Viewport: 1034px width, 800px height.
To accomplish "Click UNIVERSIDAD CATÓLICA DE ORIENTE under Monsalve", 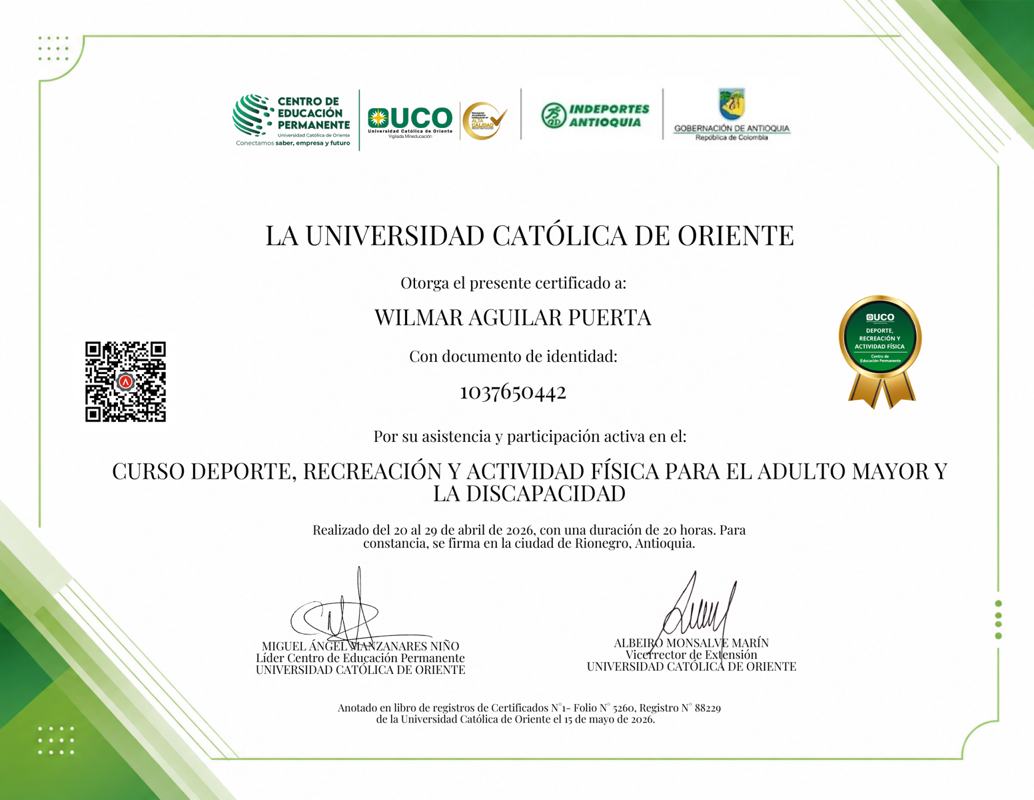I will tap(691, 667).
